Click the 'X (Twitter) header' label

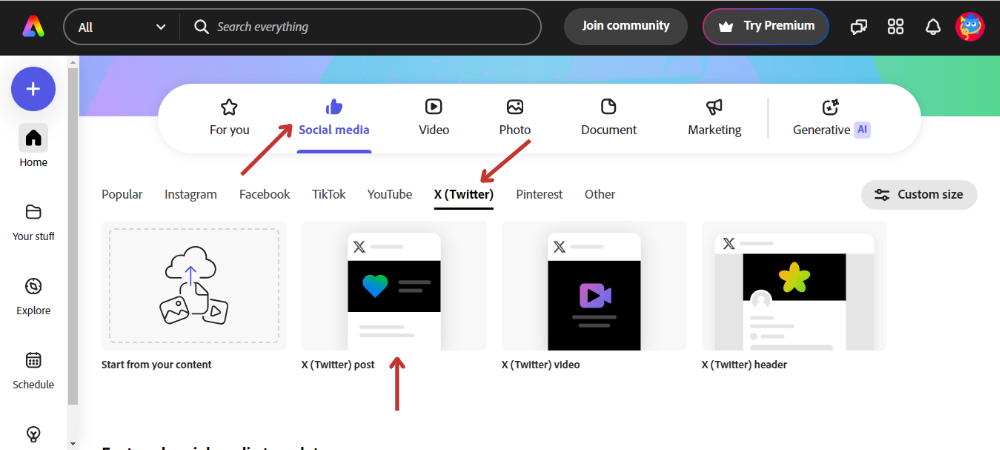tap(744, 365)
